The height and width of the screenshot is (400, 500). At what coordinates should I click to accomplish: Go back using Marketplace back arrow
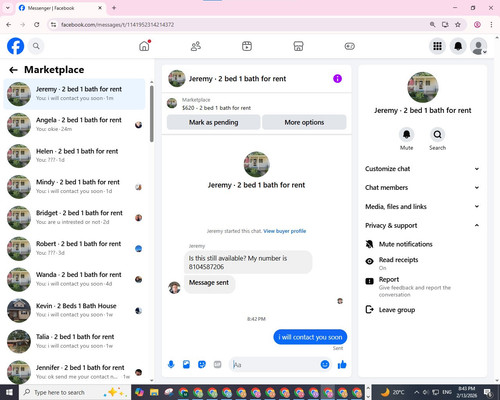pyautogui.click(x=13, y=70)
